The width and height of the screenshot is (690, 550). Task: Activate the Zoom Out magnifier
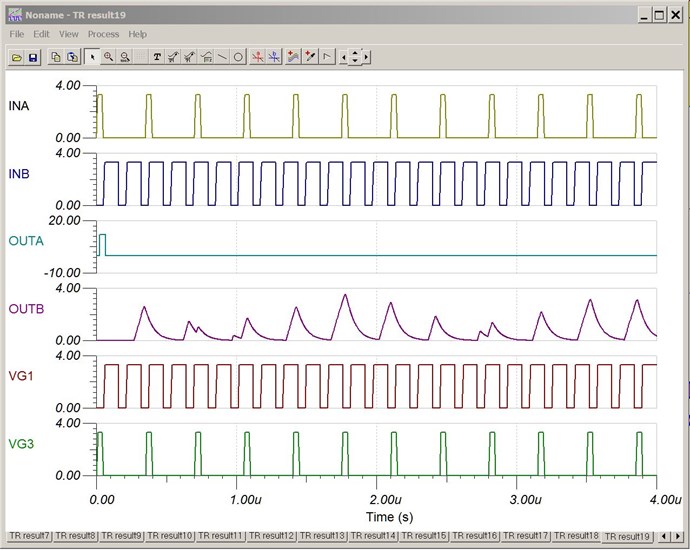point(125,57)
